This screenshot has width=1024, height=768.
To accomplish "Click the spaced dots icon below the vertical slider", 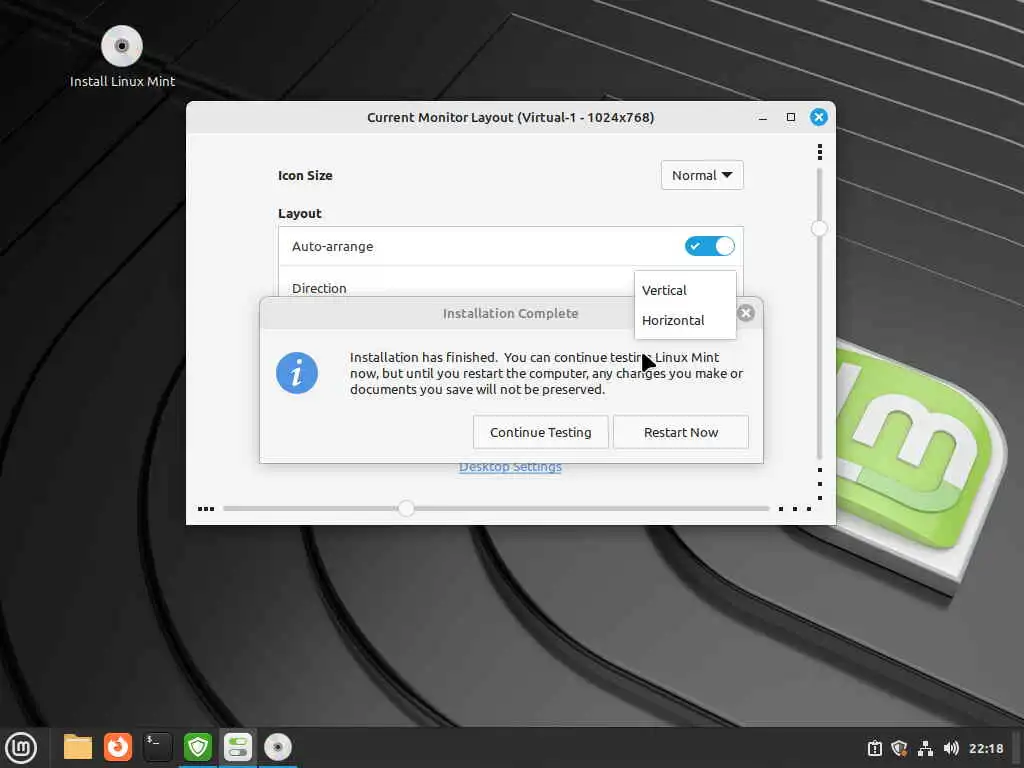I will click(x=820, y=484).
